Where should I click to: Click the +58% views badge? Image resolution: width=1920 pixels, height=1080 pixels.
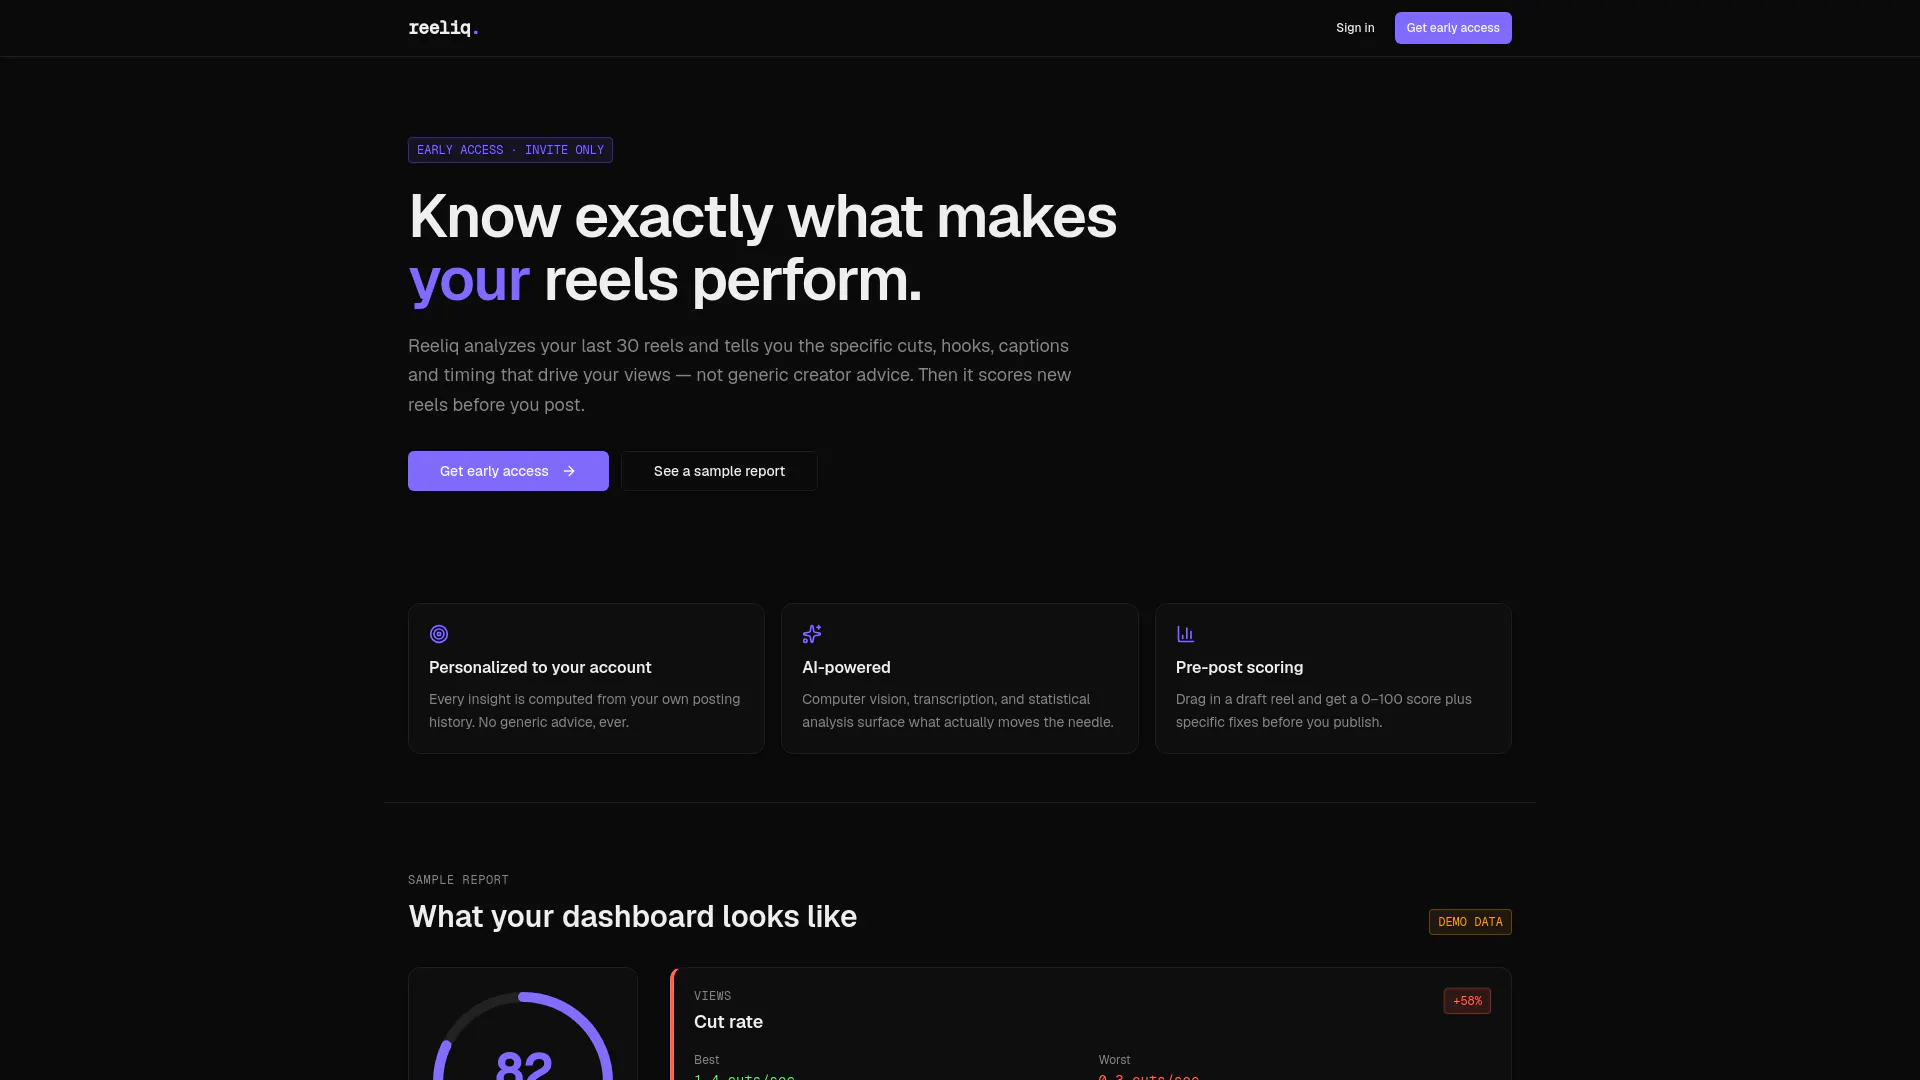pos(1467,1001)
